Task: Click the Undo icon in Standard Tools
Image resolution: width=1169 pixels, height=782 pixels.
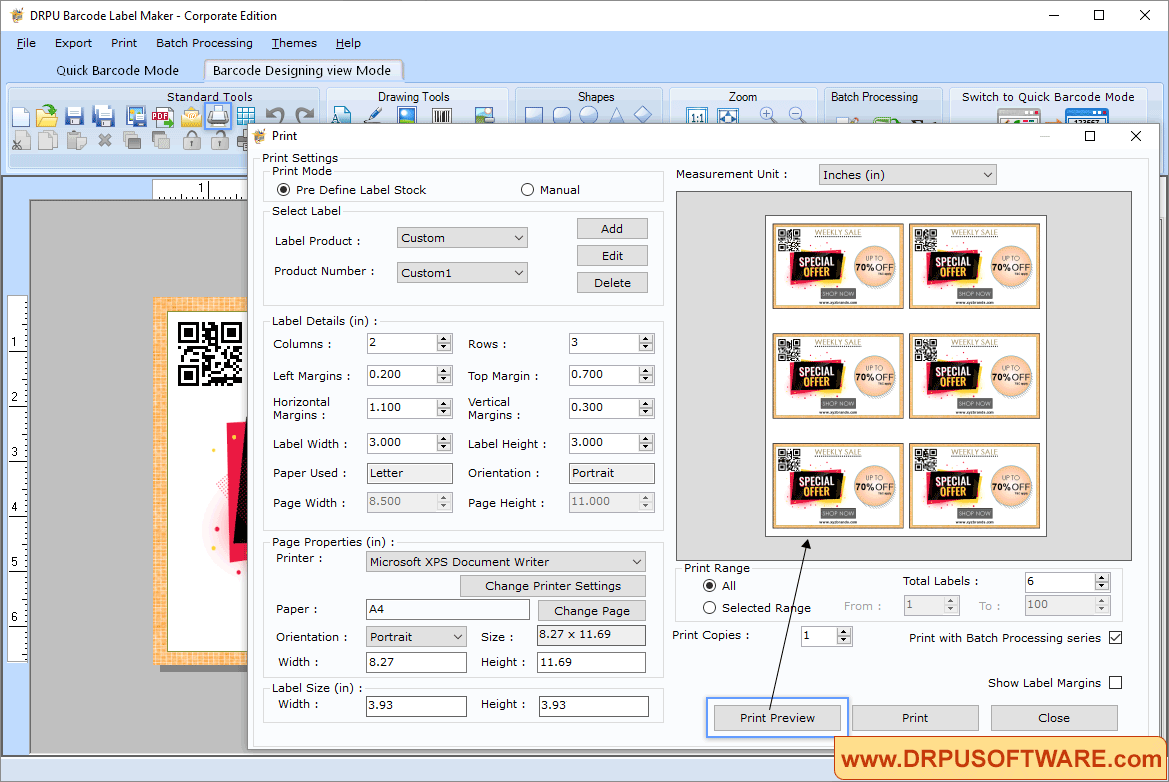Action: click(273, 115)
